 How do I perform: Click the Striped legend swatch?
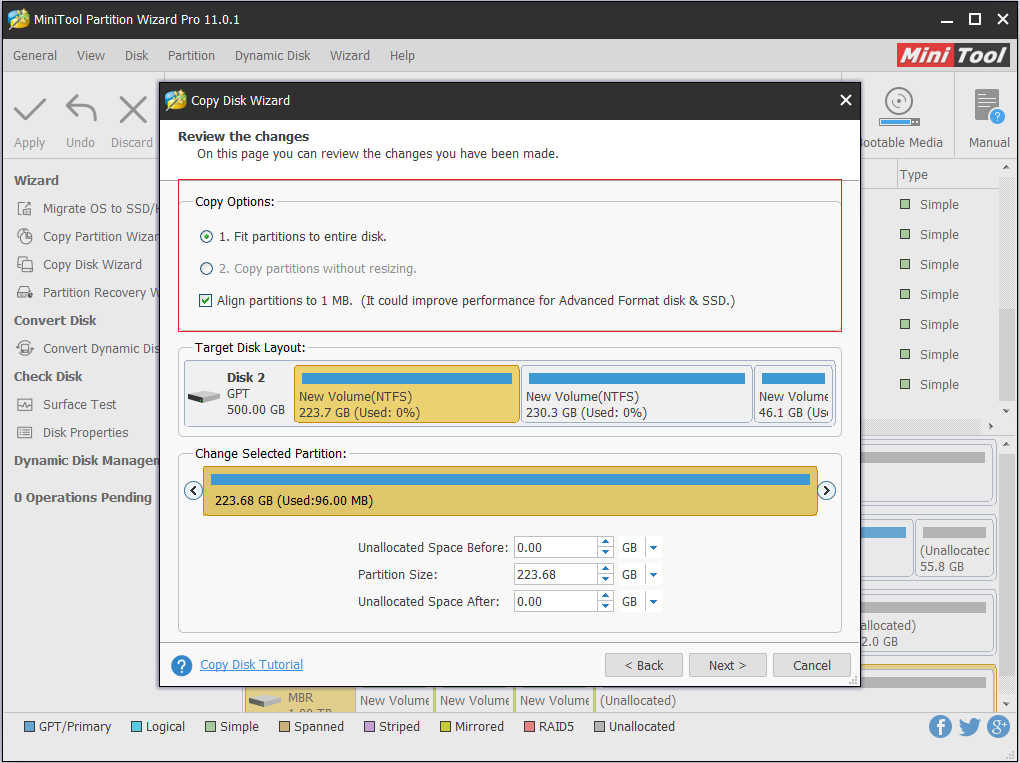coord(369,727)
